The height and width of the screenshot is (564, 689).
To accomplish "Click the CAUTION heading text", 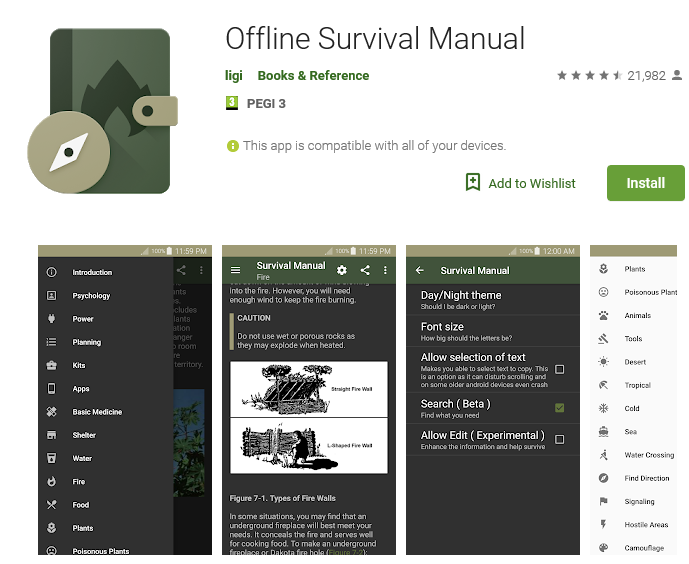I will (x=254, y=318).
